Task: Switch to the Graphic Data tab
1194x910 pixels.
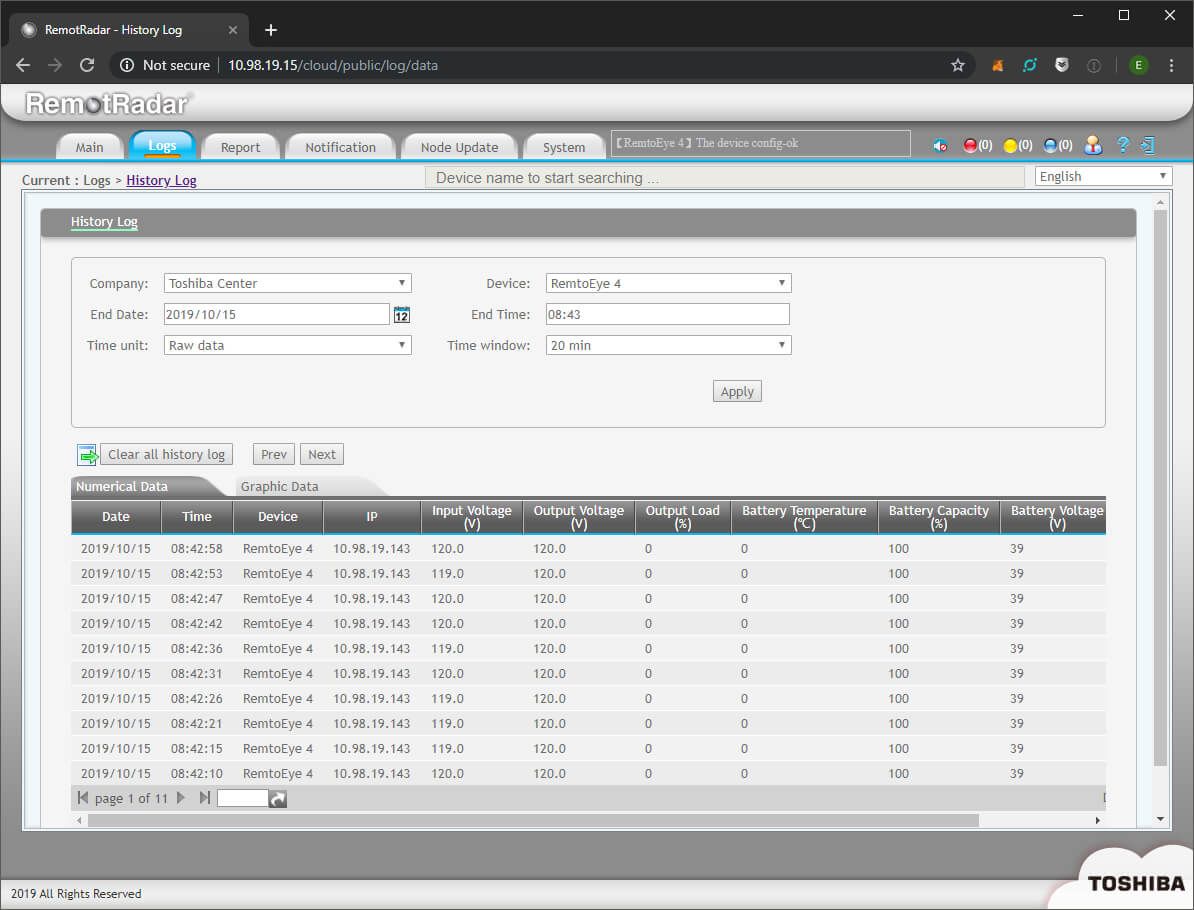Action: (x=280, y=487)
